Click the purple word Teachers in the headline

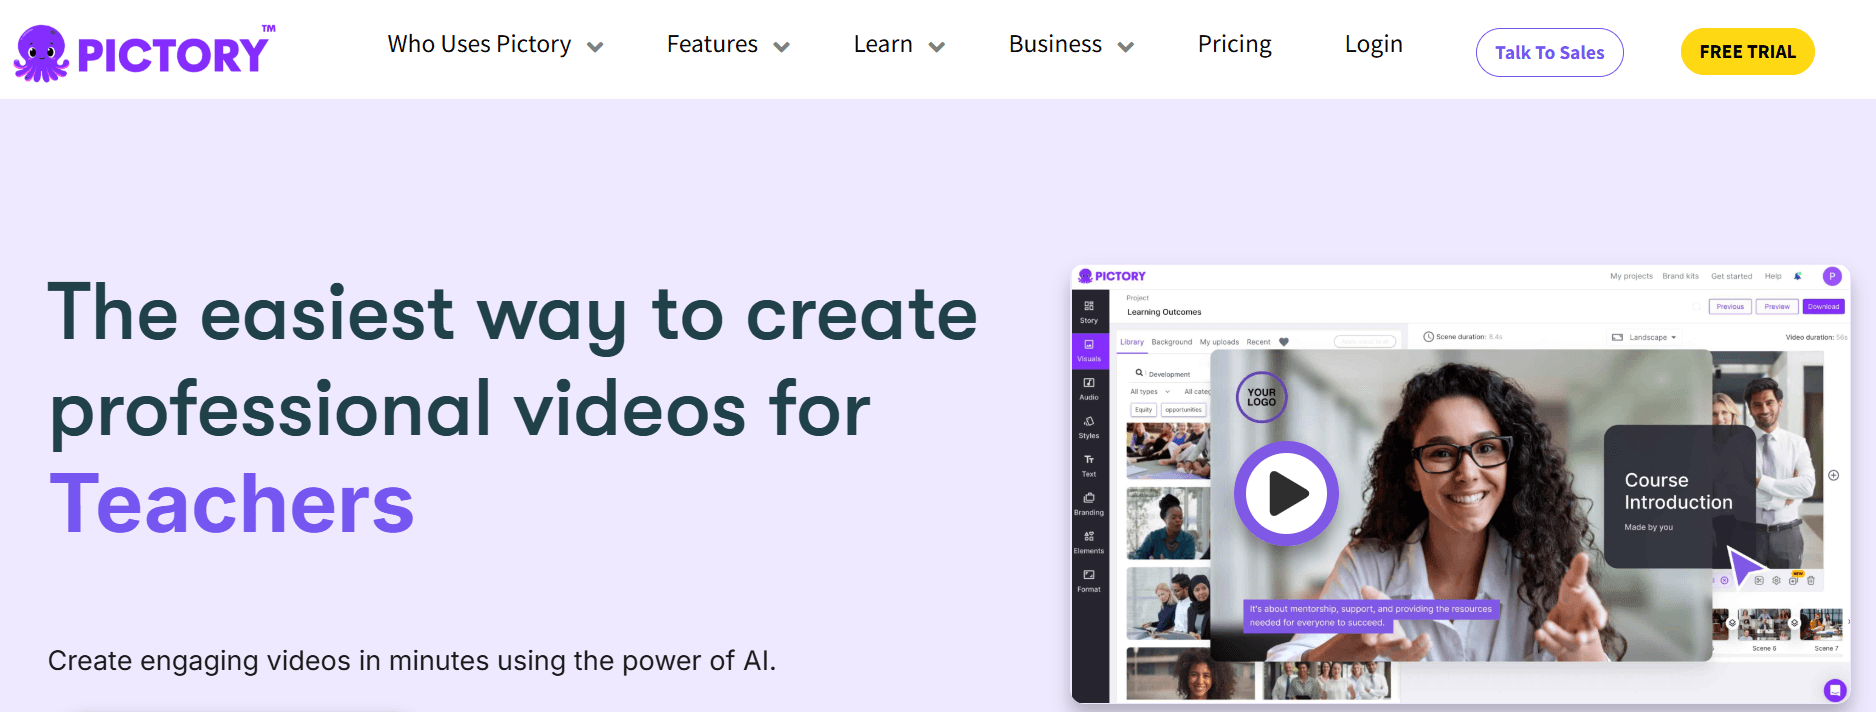click(232, 504)
